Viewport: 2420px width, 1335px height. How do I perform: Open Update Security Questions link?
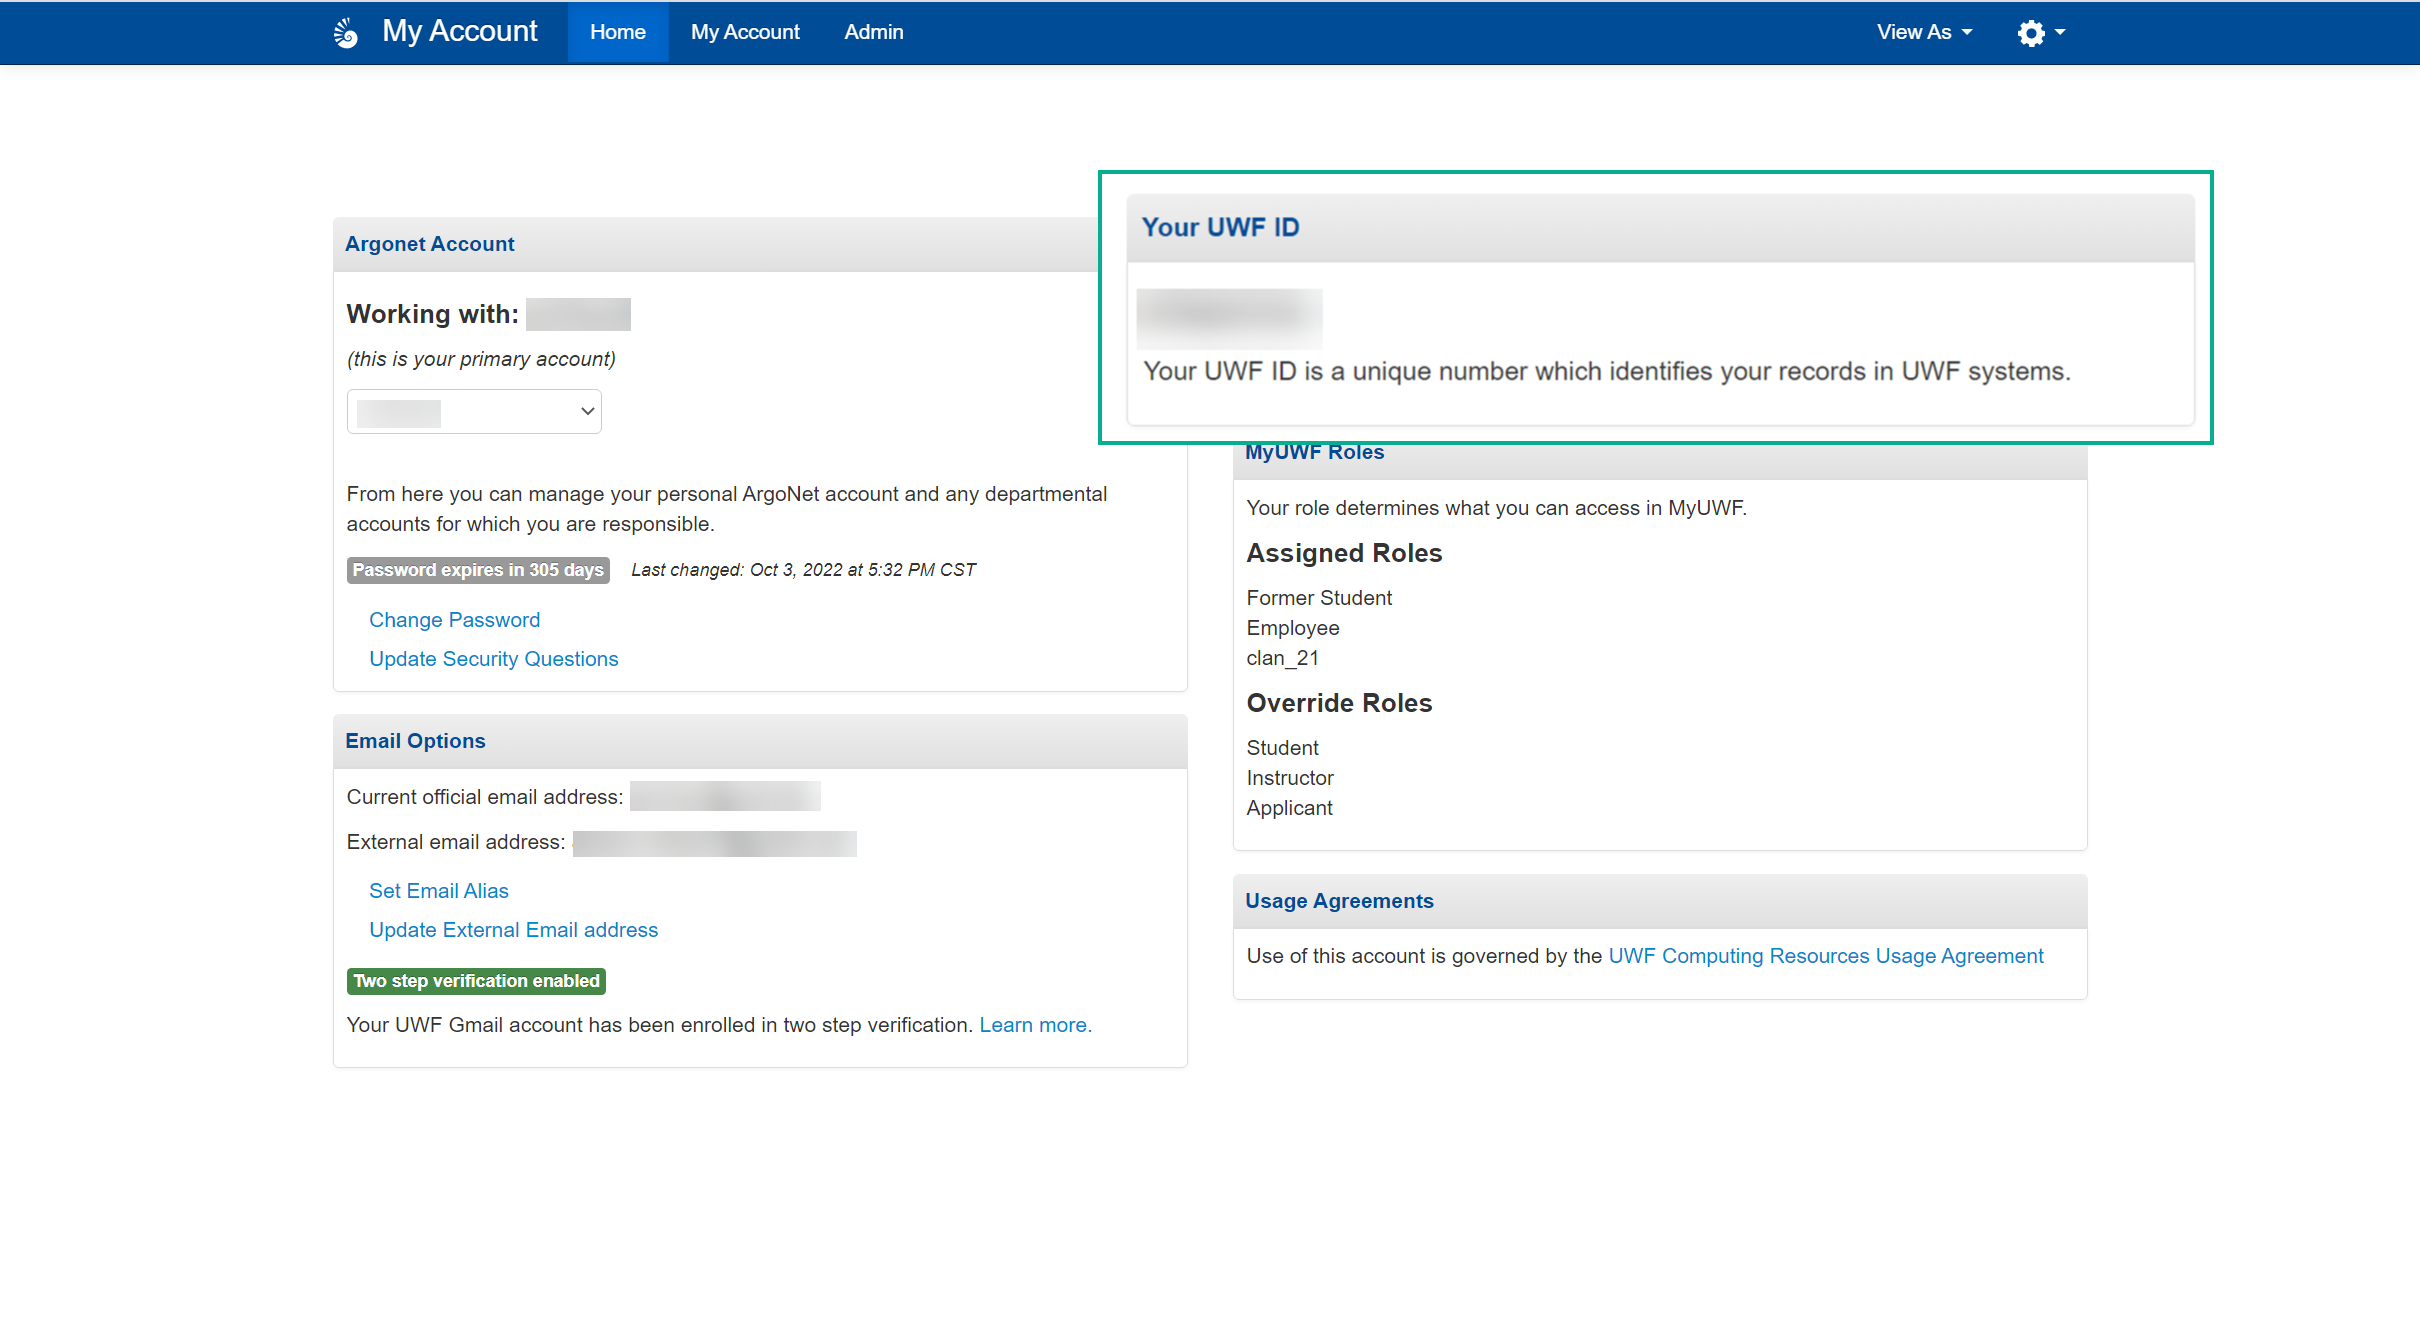point(493,659)
